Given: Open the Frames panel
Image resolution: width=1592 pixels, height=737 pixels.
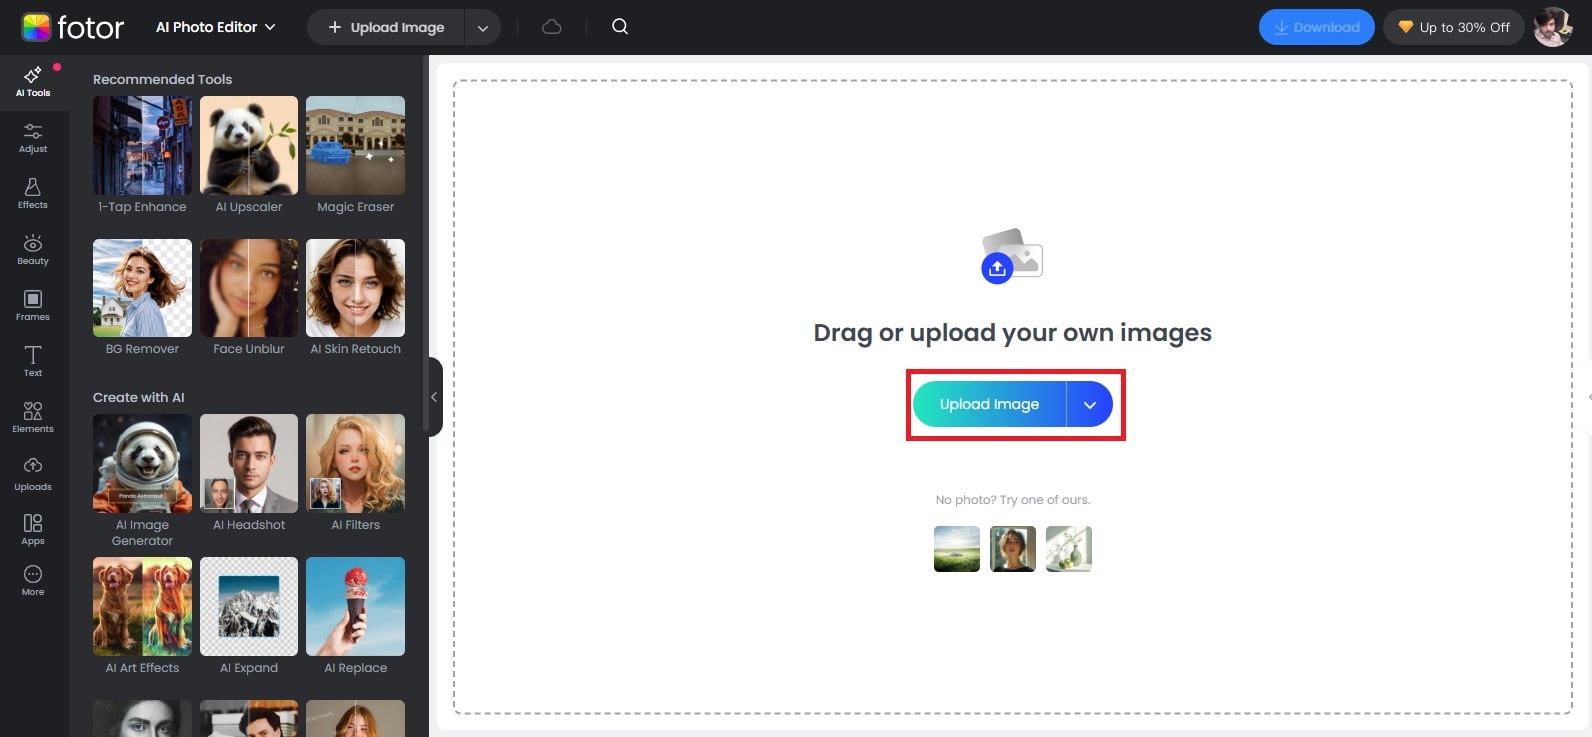Looking at the screenshot, I should [x=33, y=306].
